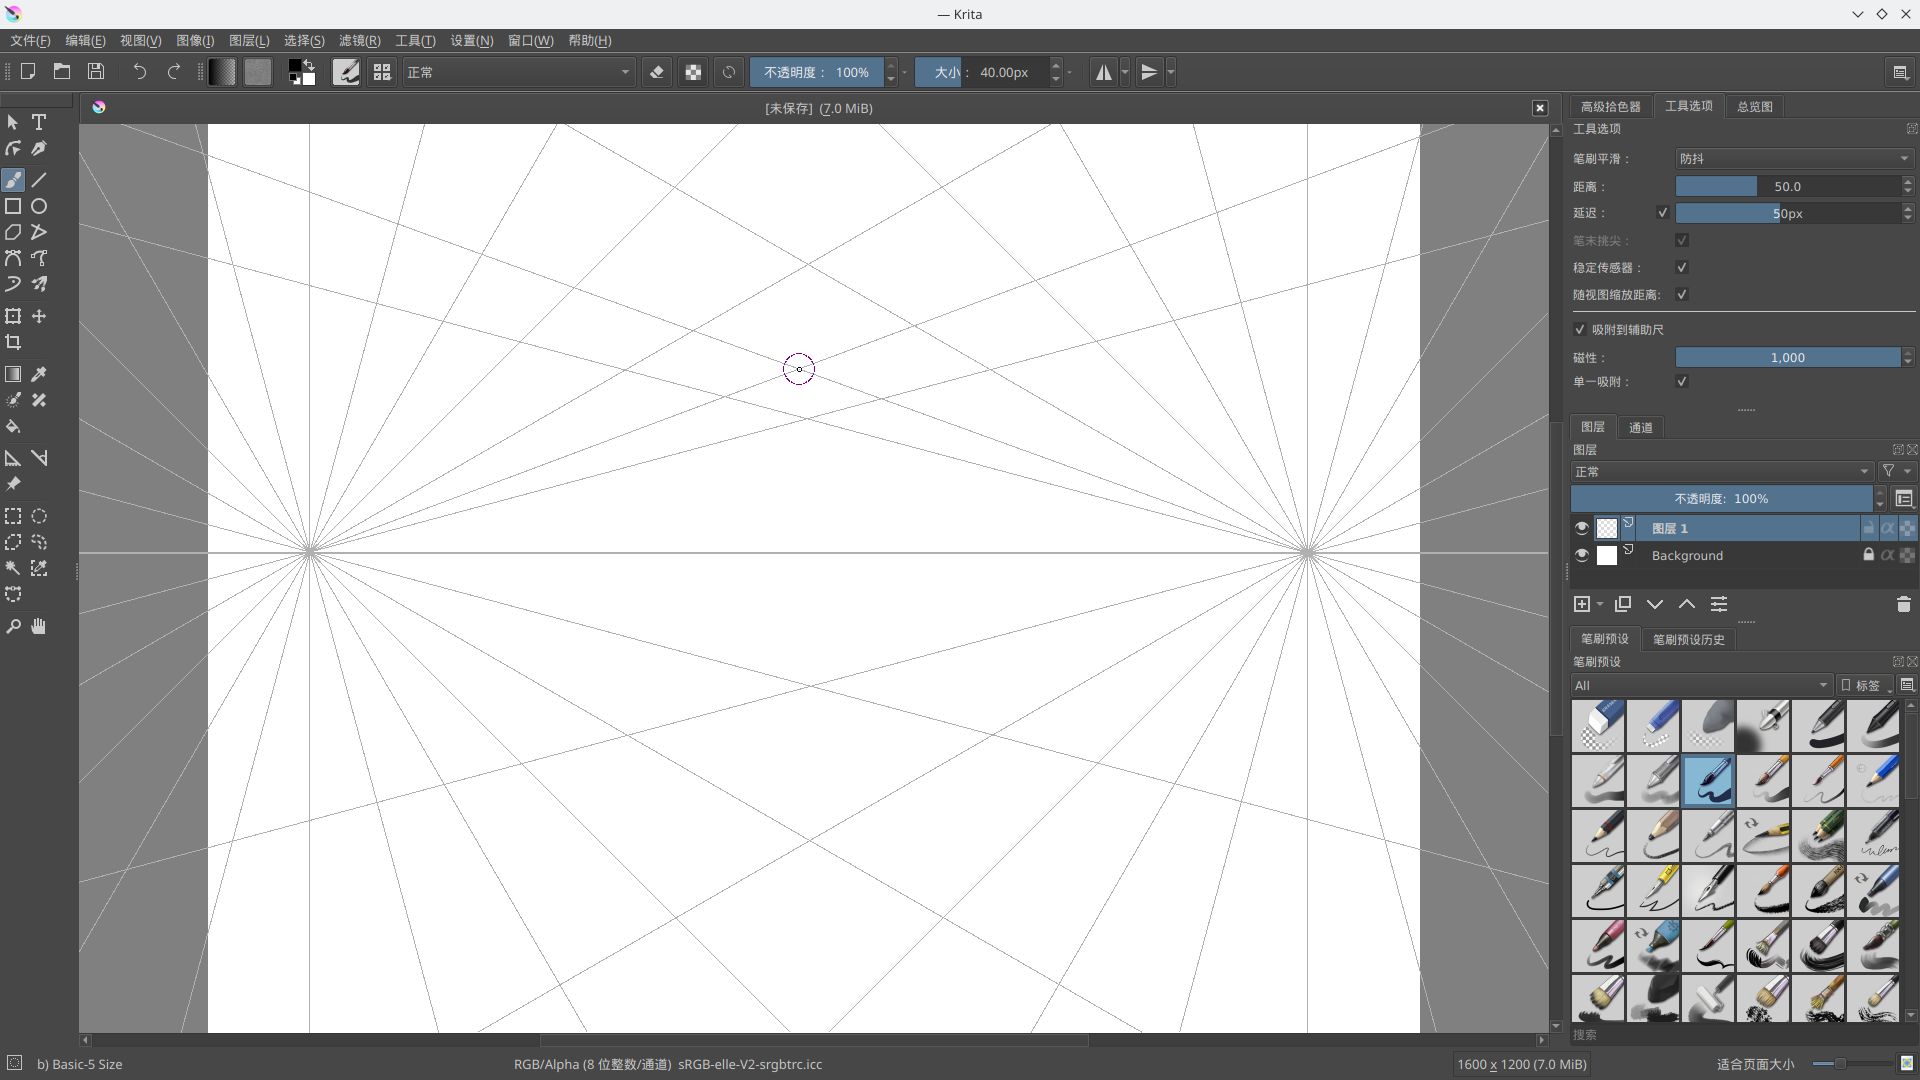This screenshot has height=1080, width=1920.
Task: Select the Crop tool
Action: [13, 343]
